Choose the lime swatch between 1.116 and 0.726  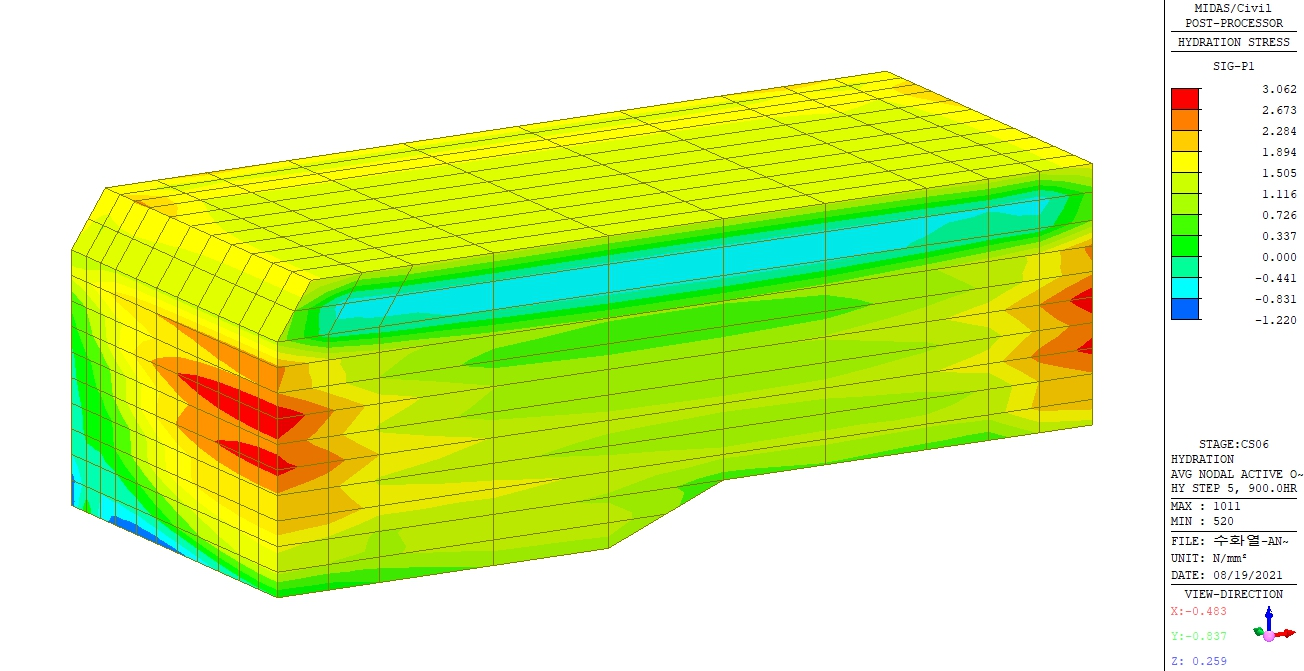point(1185,204)
